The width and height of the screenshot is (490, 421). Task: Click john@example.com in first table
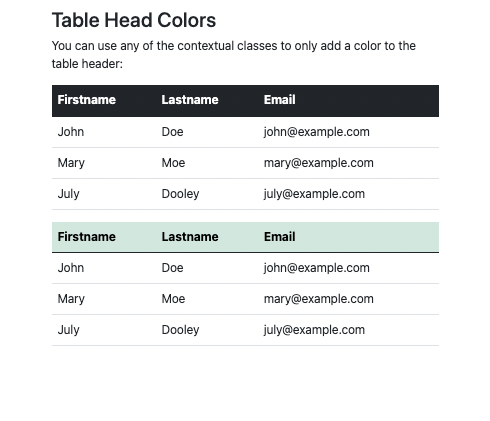(317, 132)
